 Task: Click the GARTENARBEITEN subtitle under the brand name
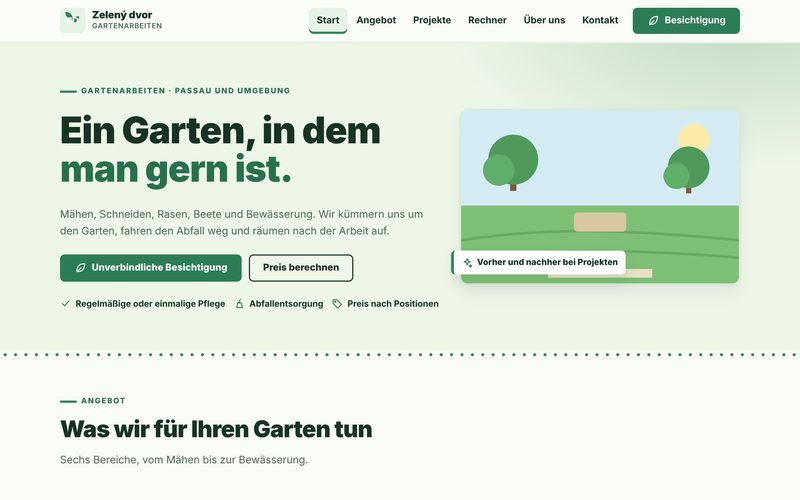[127, 26]
